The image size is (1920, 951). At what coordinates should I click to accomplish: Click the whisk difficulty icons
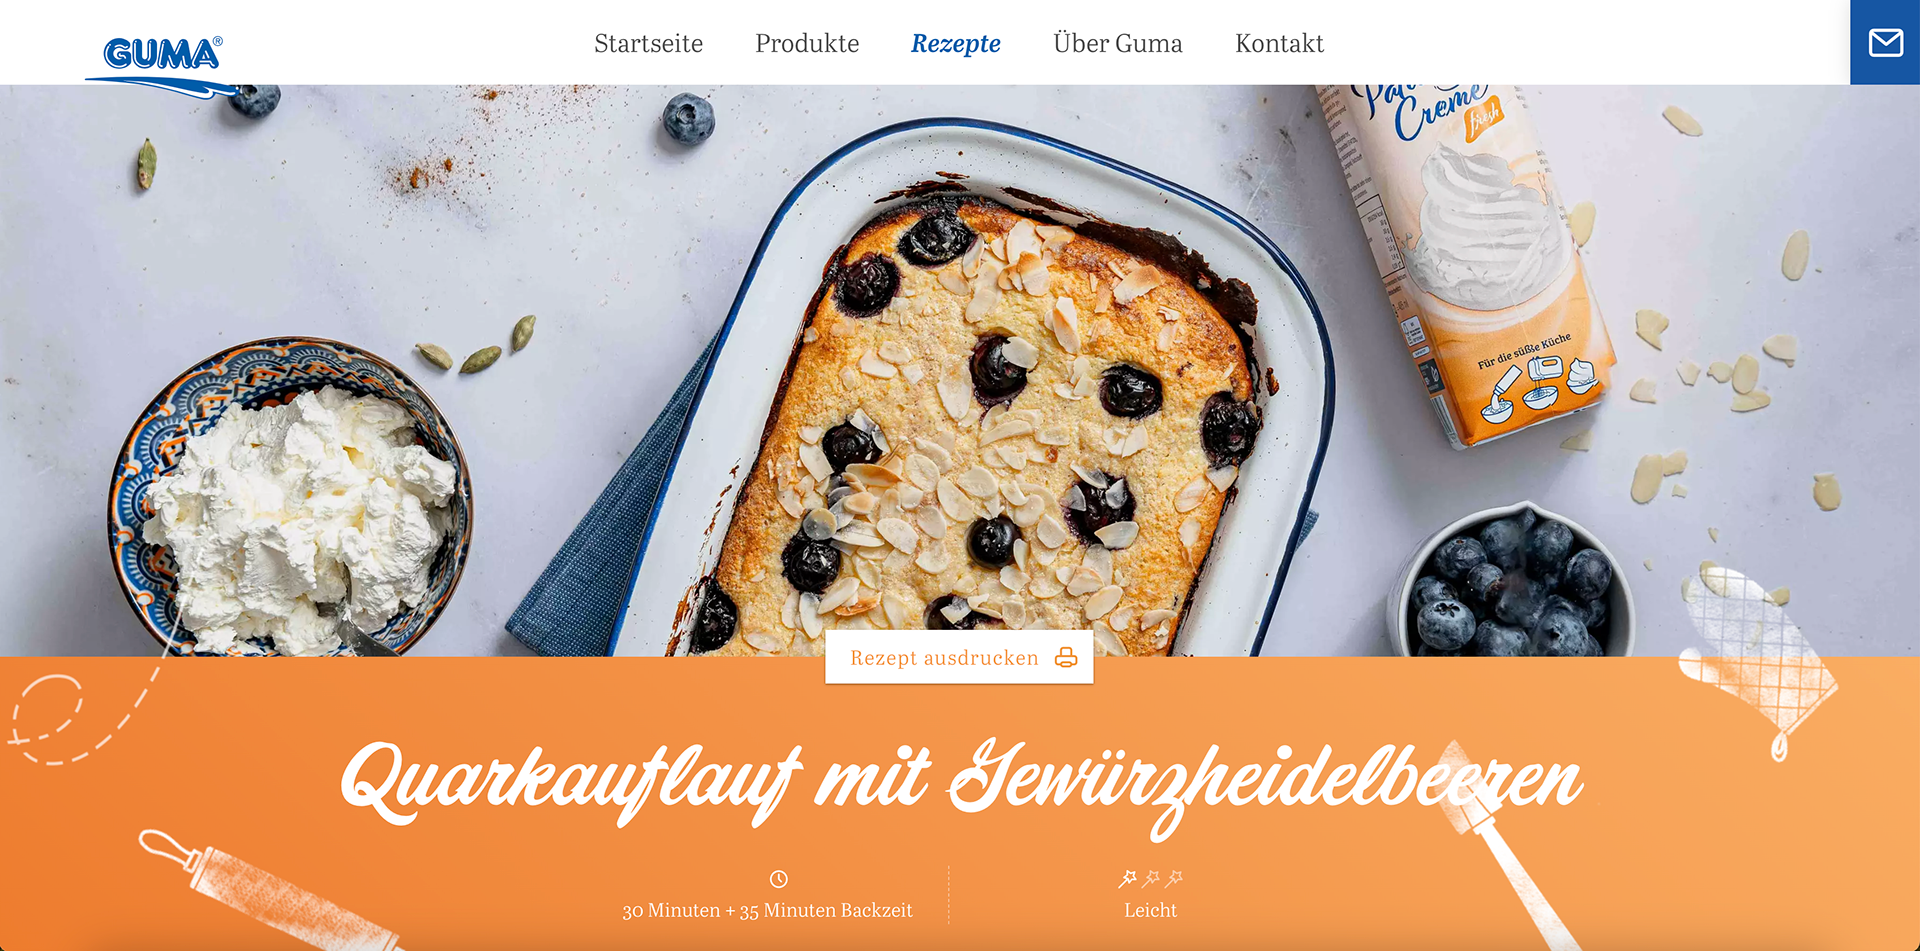1150,879
